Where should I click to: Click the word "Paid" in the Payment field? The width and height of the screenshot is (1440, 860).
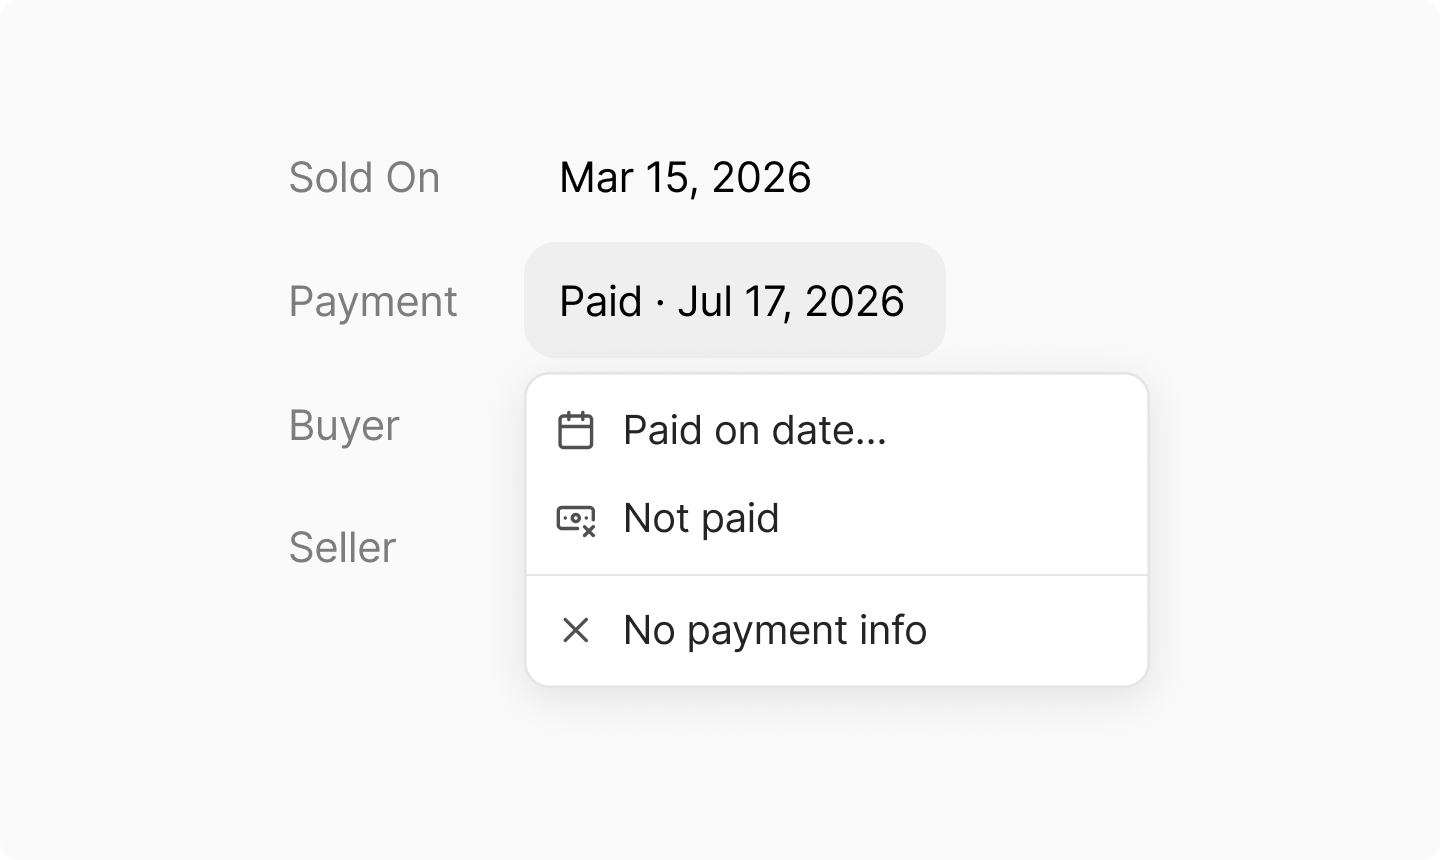pyautogui.click(x=600, y=301)
